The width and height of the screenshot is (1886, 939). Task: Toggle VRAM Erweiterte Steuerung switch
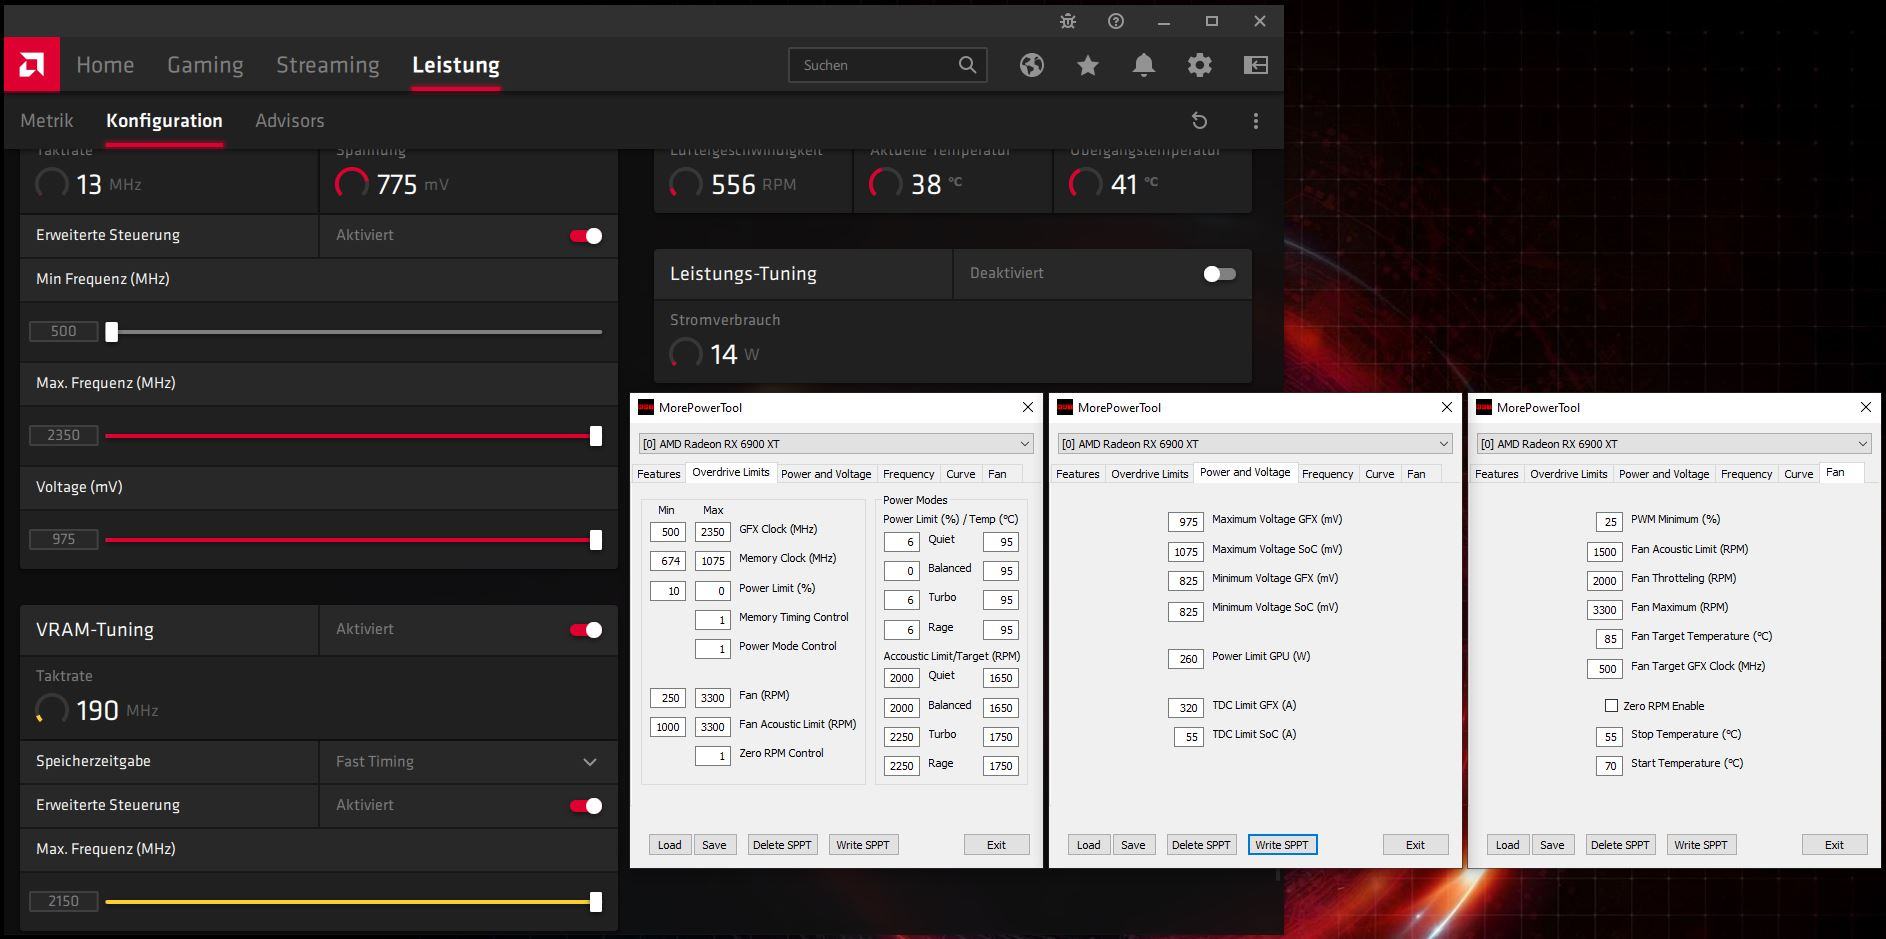[586, 806]
